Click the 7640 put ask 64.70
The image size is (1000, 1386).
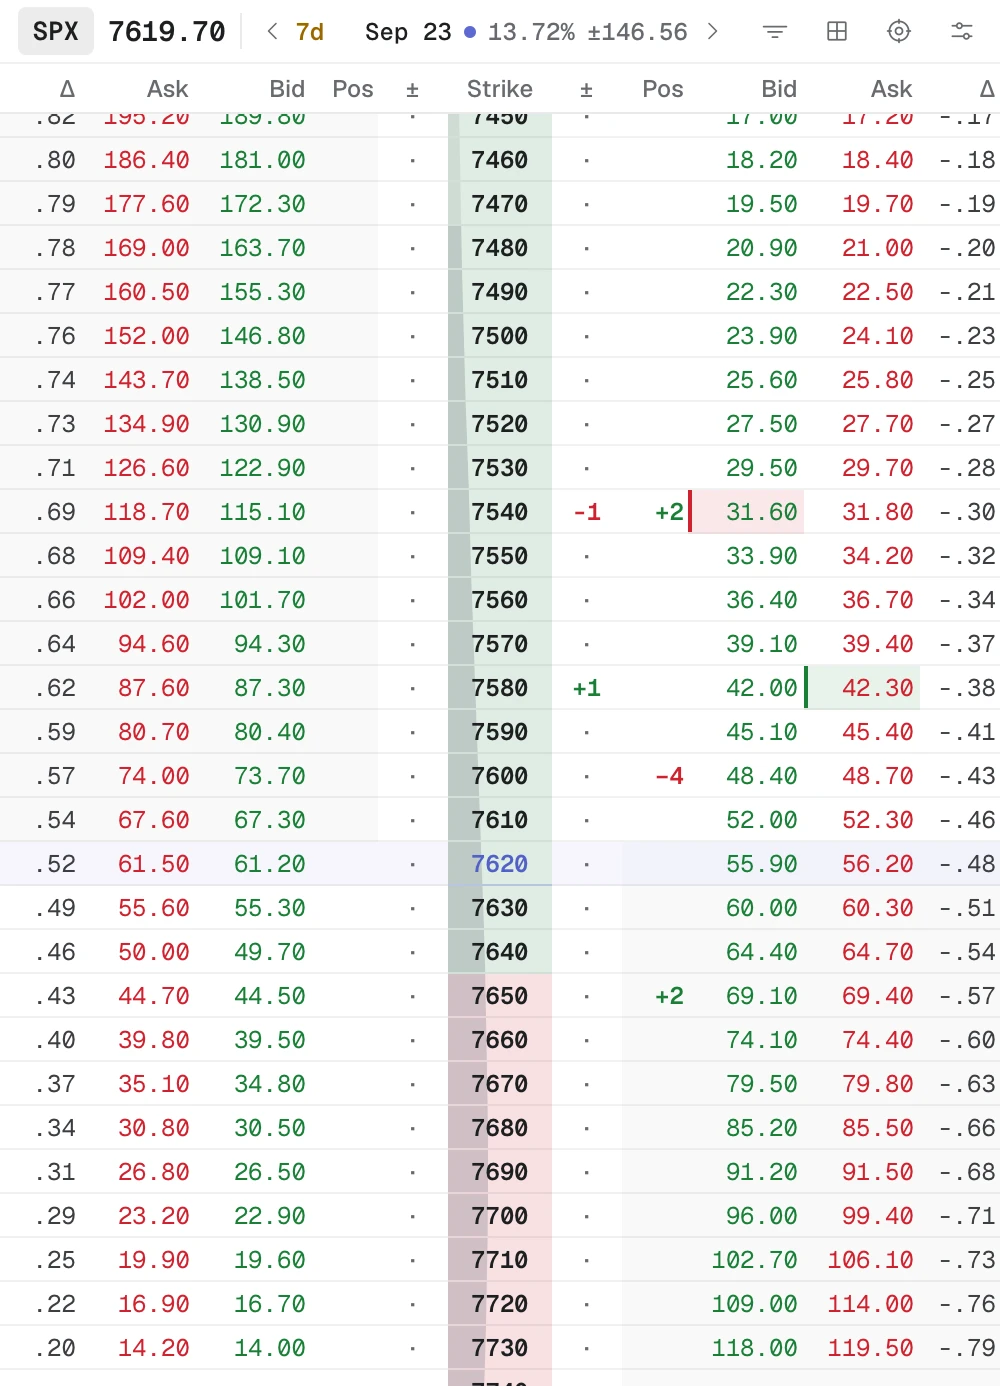click(878, 952)
